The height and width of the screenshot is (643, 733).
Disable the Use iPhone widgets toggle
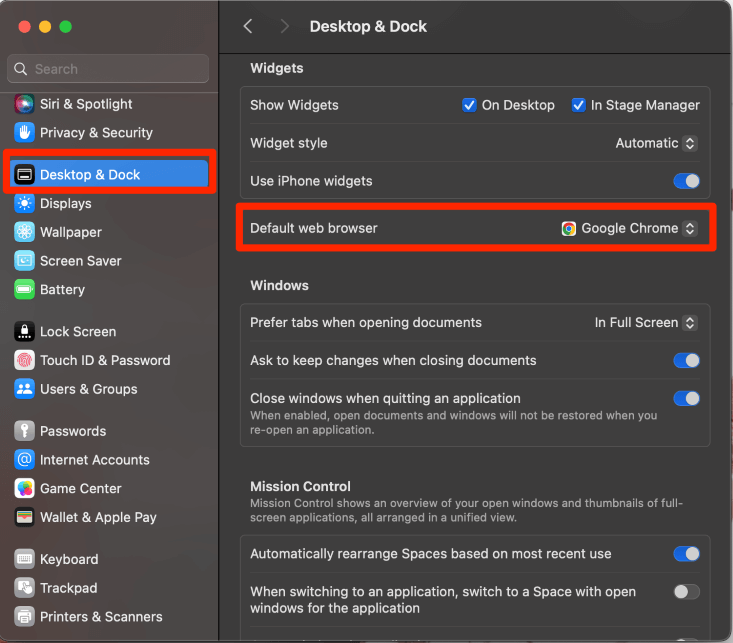tap(686, 181)
